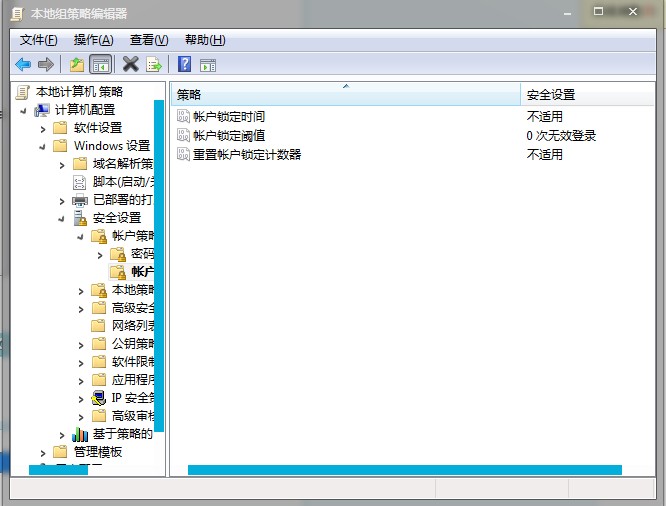This screenshot has height=506, width=666.
Task: Open the 操作(A) menu
Action: 93,40
